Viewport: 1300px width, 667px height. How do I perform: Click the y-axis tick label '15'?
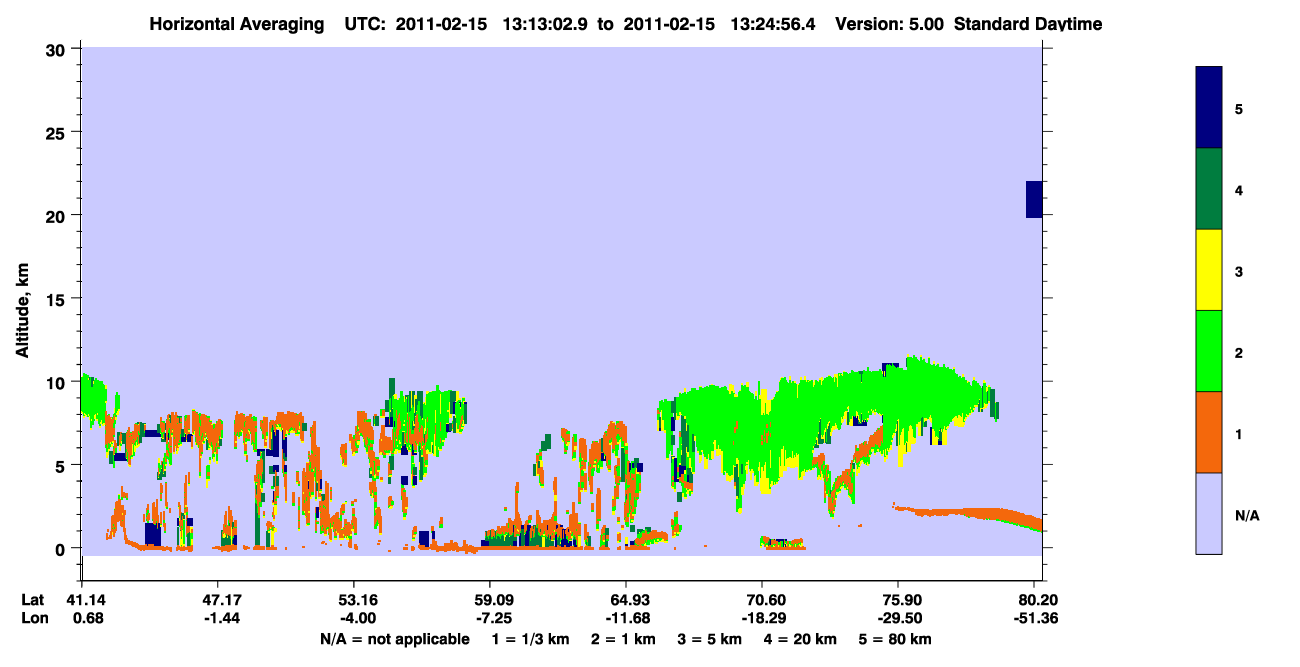57,298
